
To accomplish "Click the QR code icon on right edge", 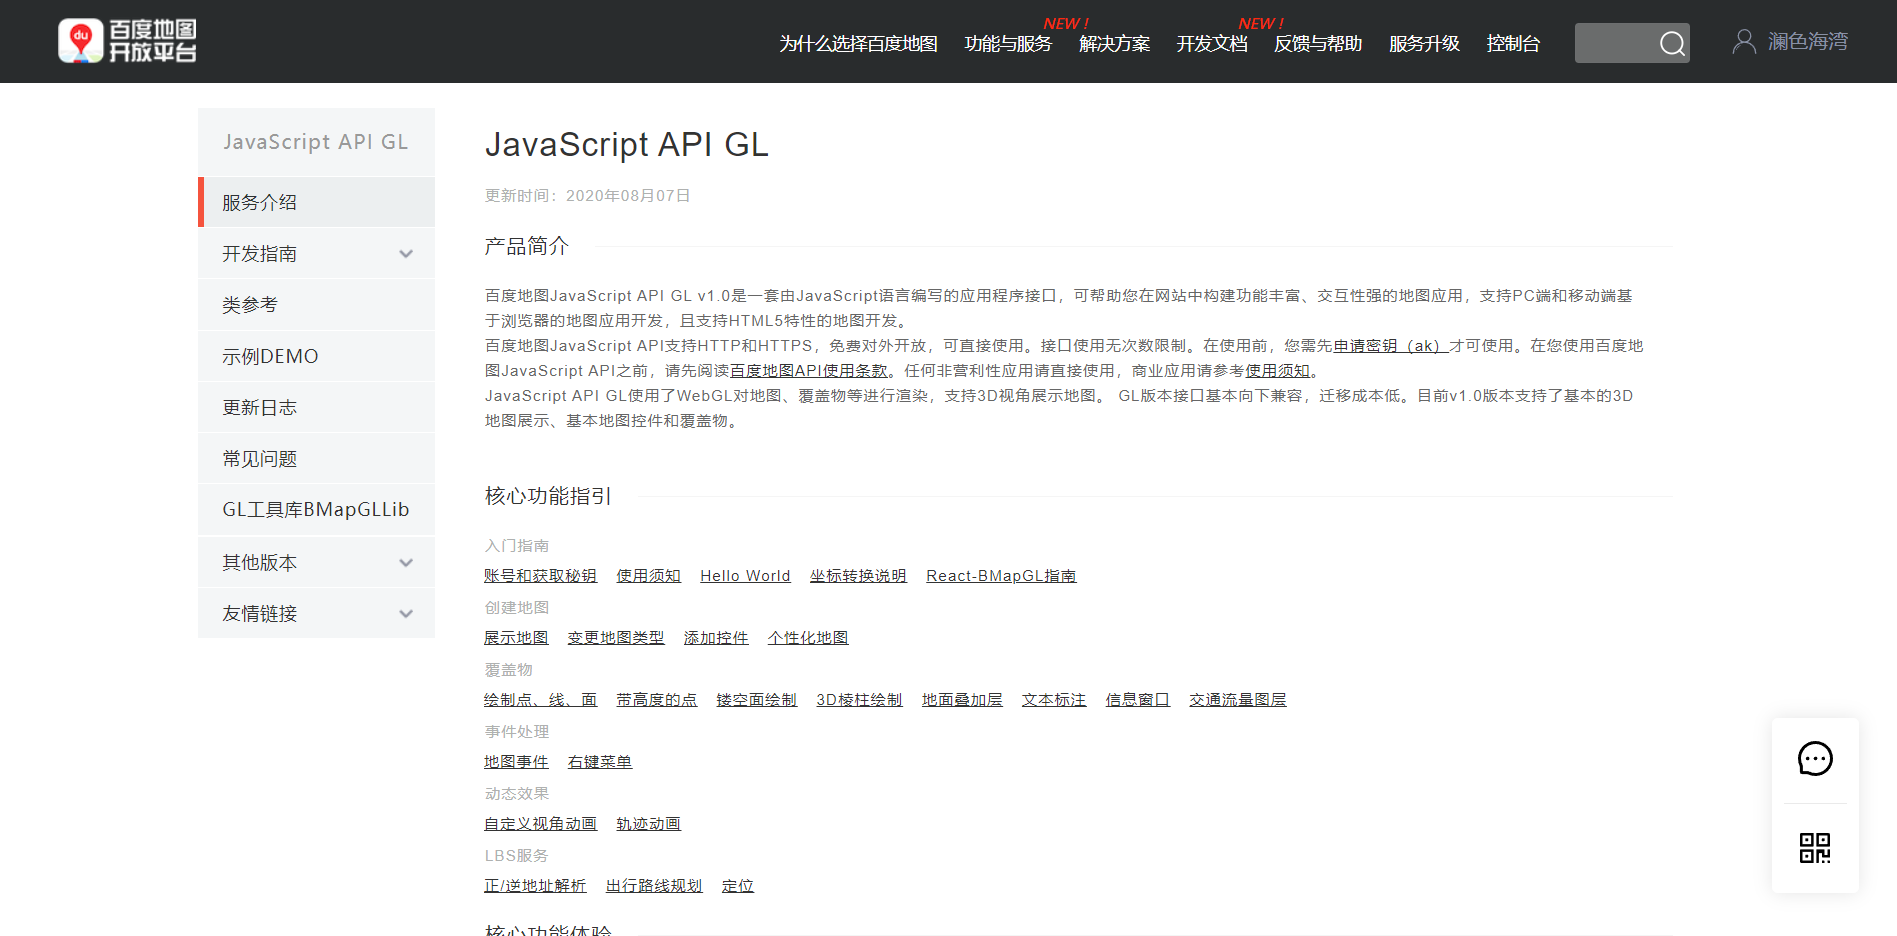I will (x=1815, y=847).
